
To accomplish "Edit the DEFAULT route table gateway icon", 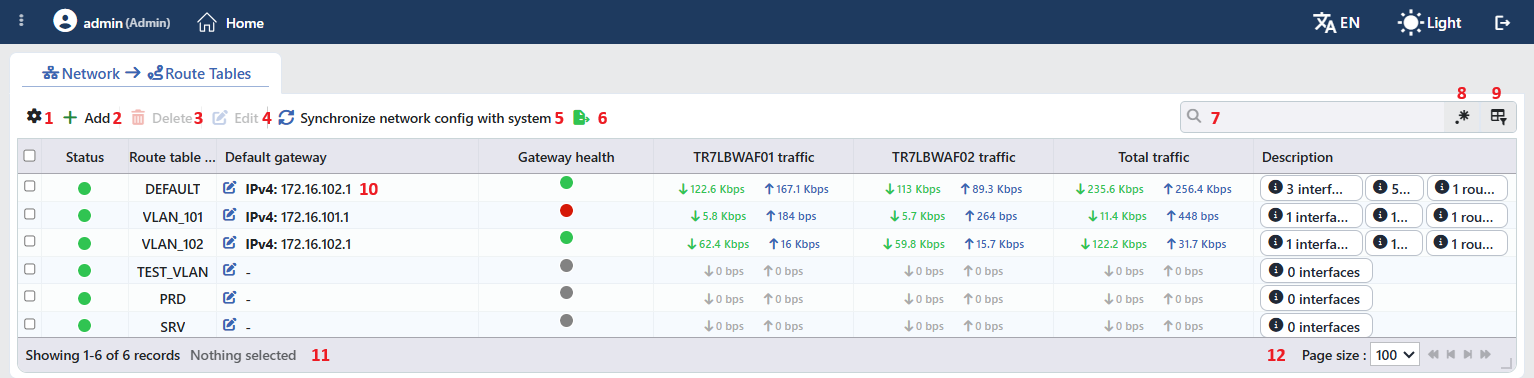I will (230, 187).
